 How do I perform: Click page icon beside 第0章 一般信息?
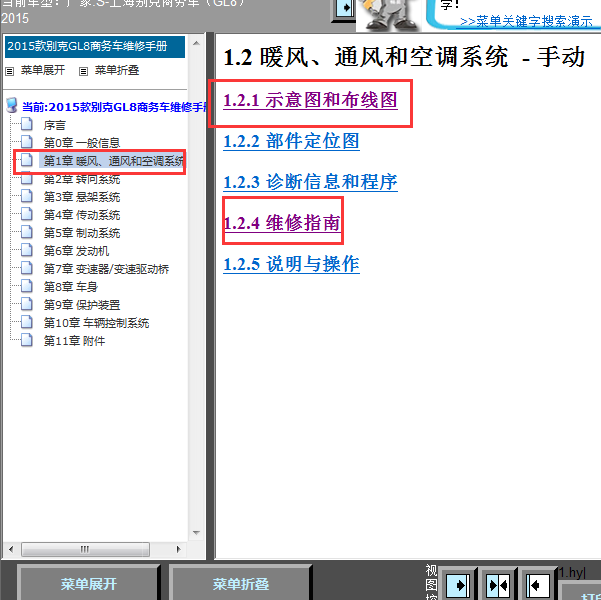pos(27,142)
